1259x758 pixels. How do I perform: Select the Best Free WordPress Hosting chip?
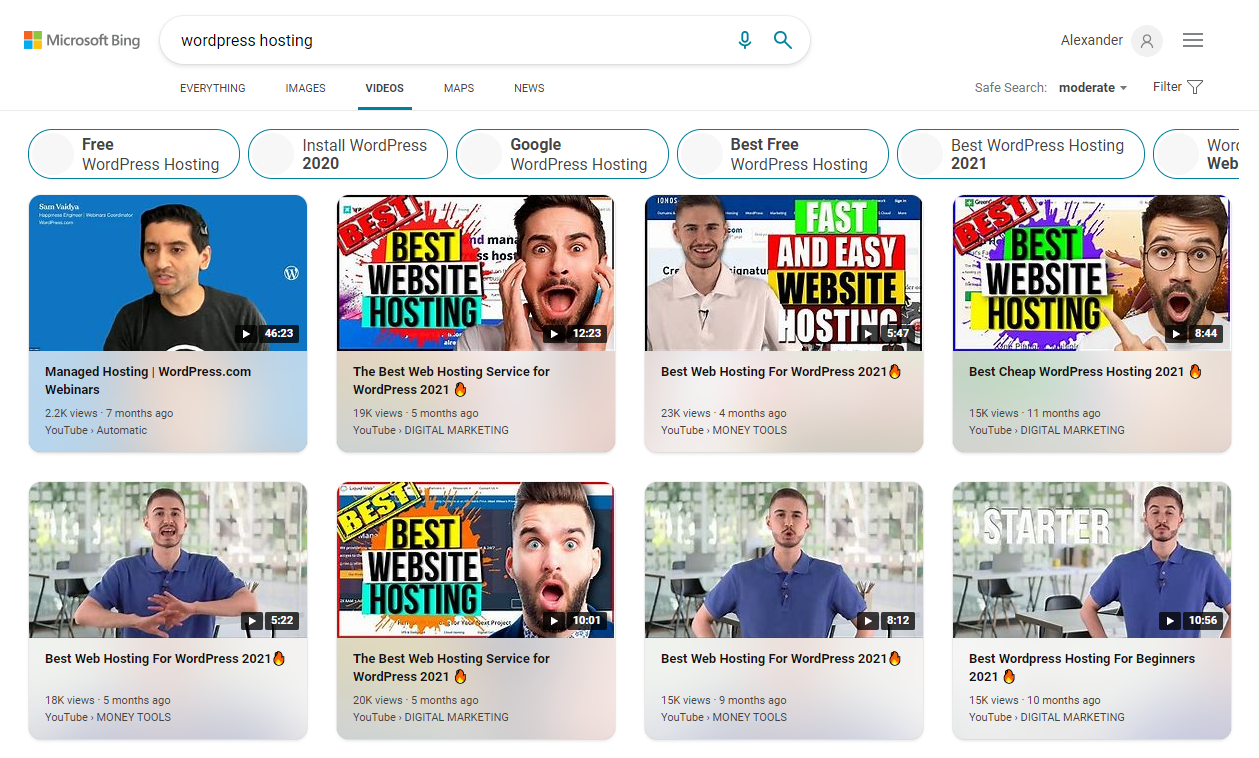pos(783,153)
